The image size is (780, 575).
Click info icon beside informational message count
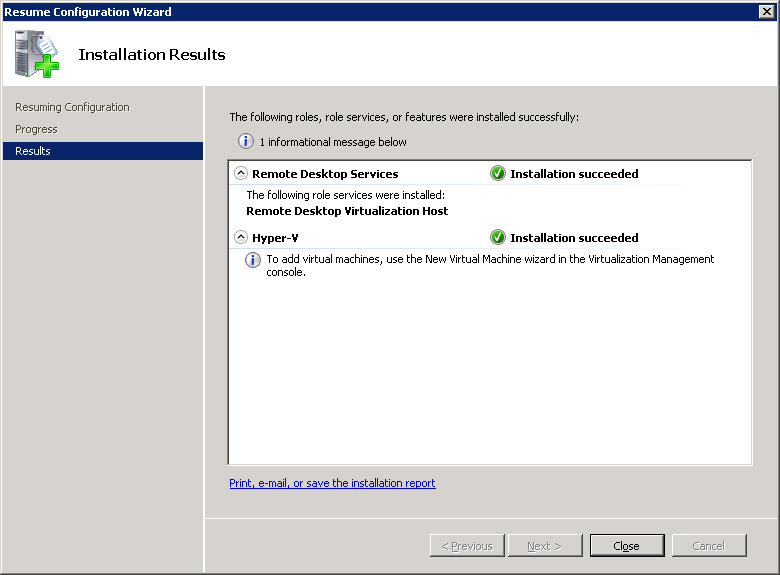click(245, 142)
